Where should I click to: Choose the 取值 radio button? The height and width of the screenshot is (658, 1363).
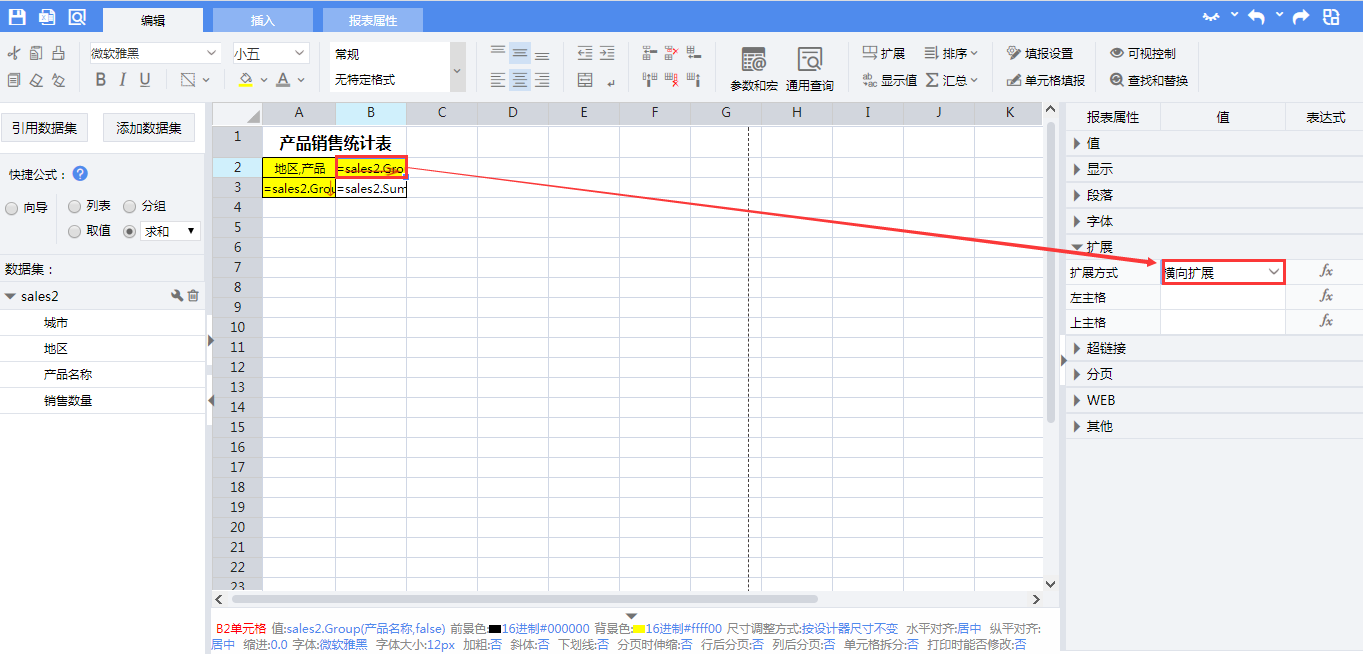[x=75, y=231]
